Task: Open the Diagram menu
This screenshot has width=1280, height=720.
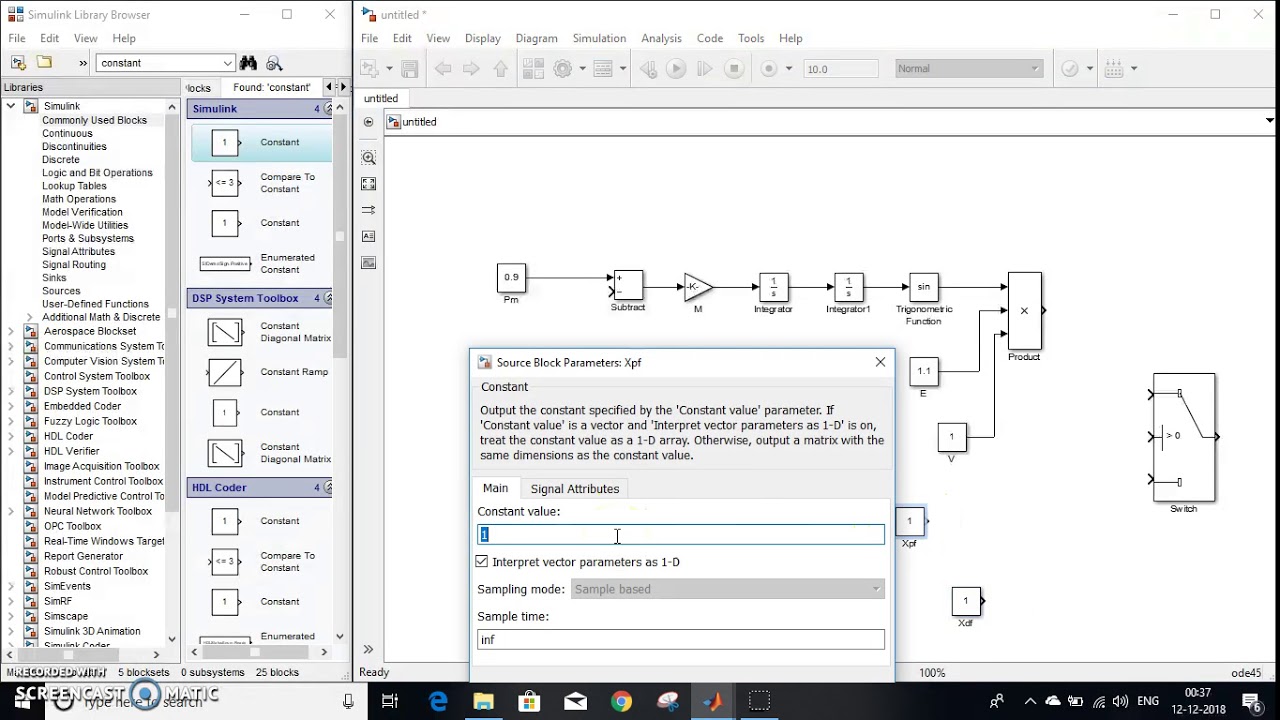Action: 536,38
